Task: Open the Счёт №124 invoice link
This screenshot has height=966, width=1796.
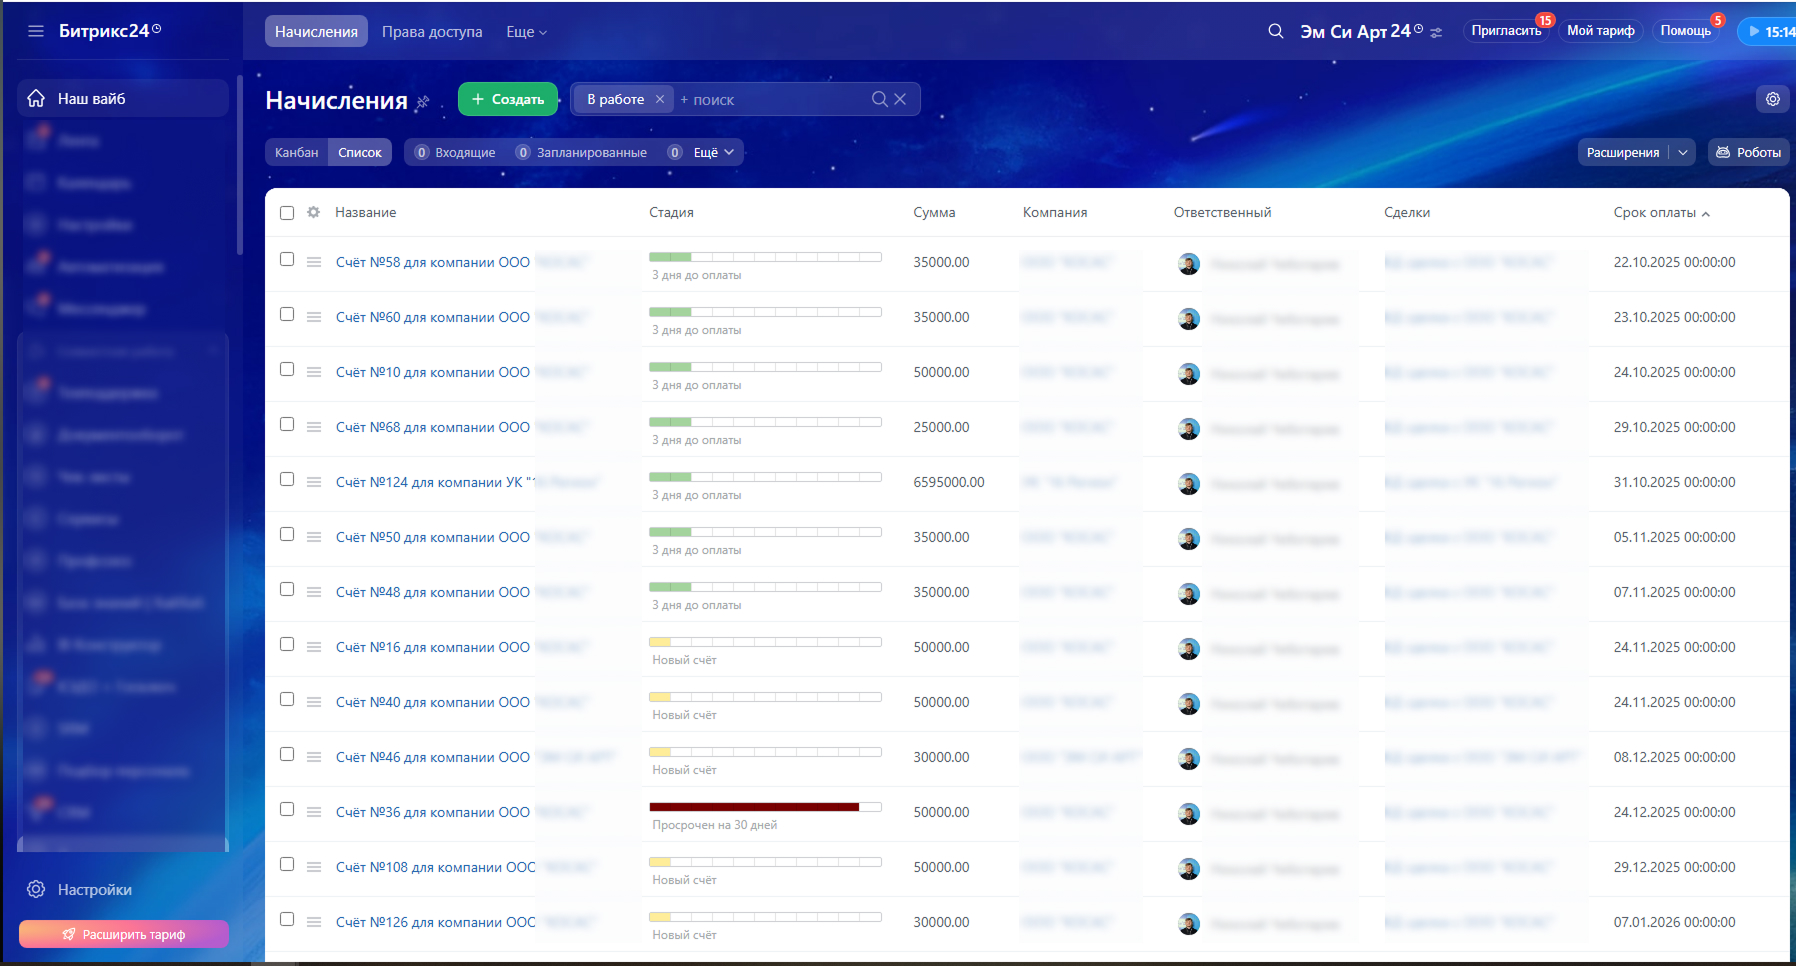Action: 430,482
